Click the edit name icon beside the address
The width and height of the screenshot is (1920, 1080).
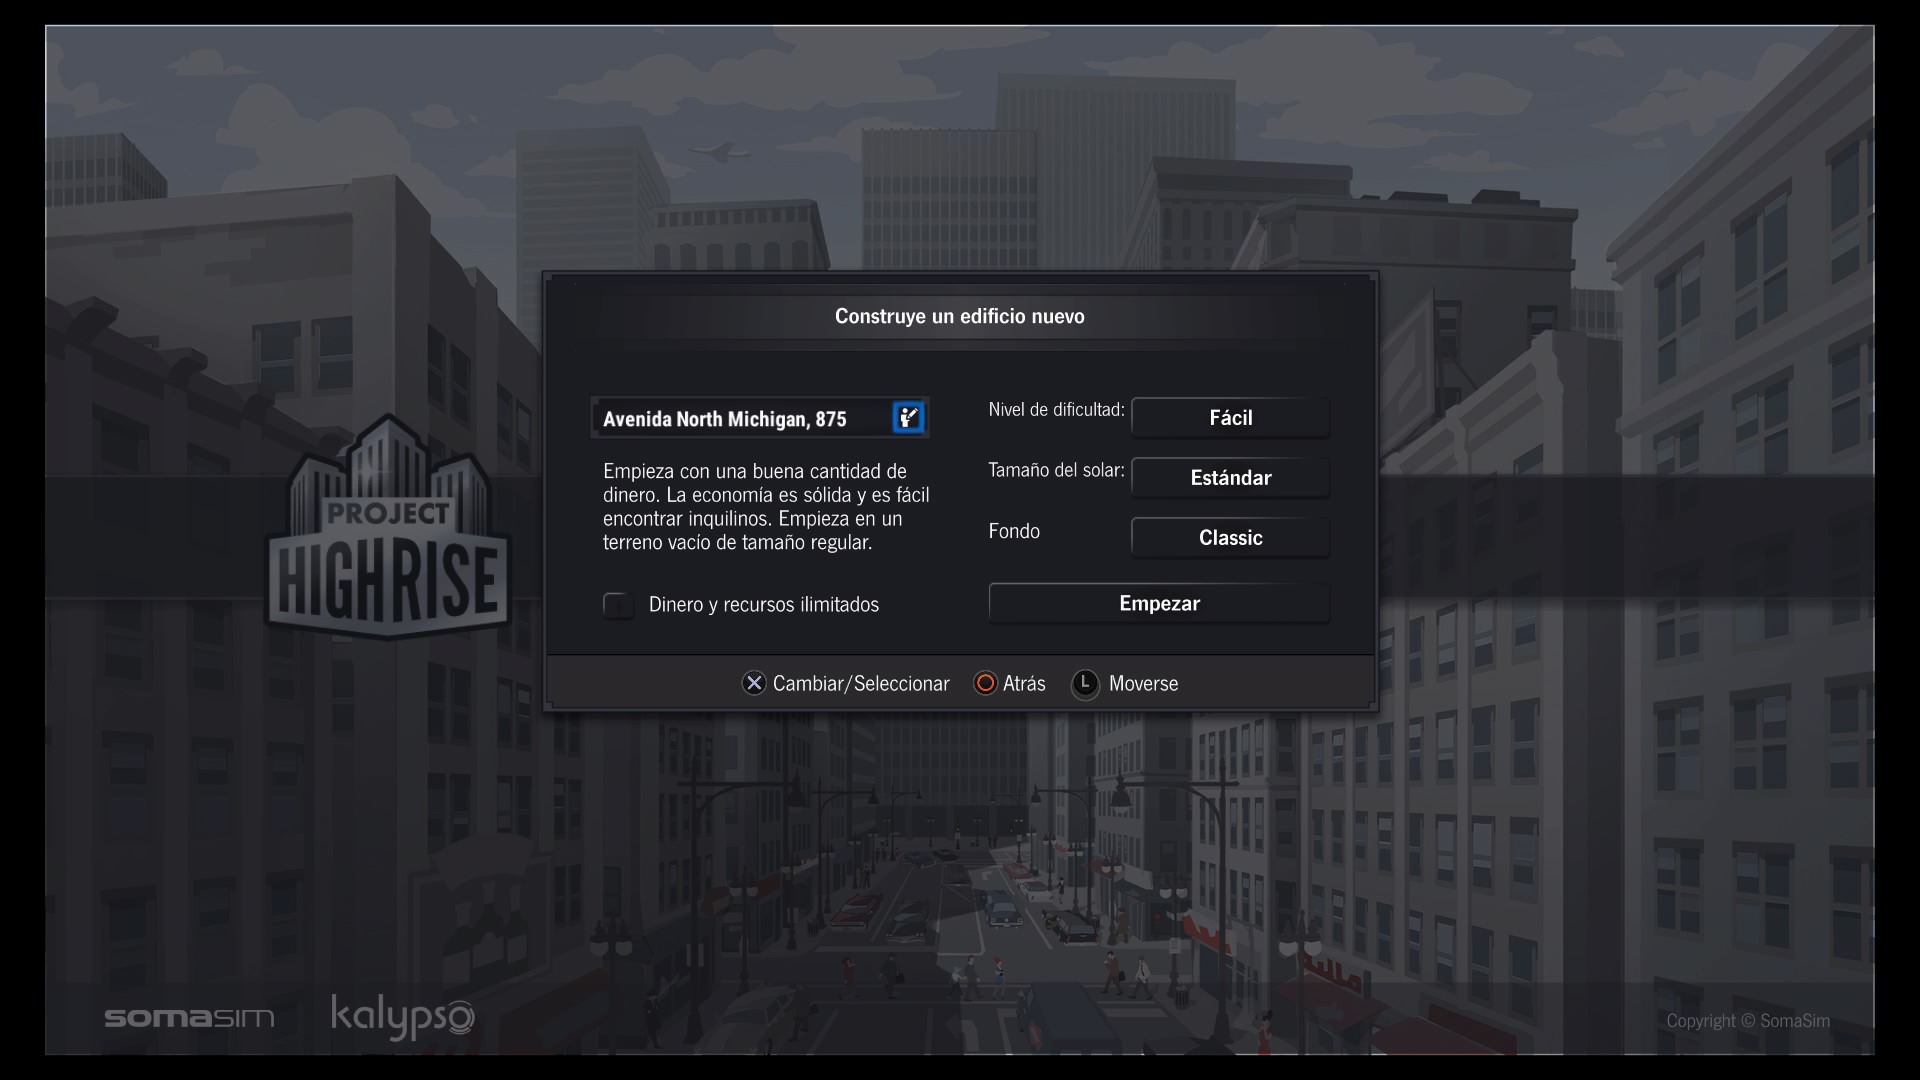coord(908,418)
